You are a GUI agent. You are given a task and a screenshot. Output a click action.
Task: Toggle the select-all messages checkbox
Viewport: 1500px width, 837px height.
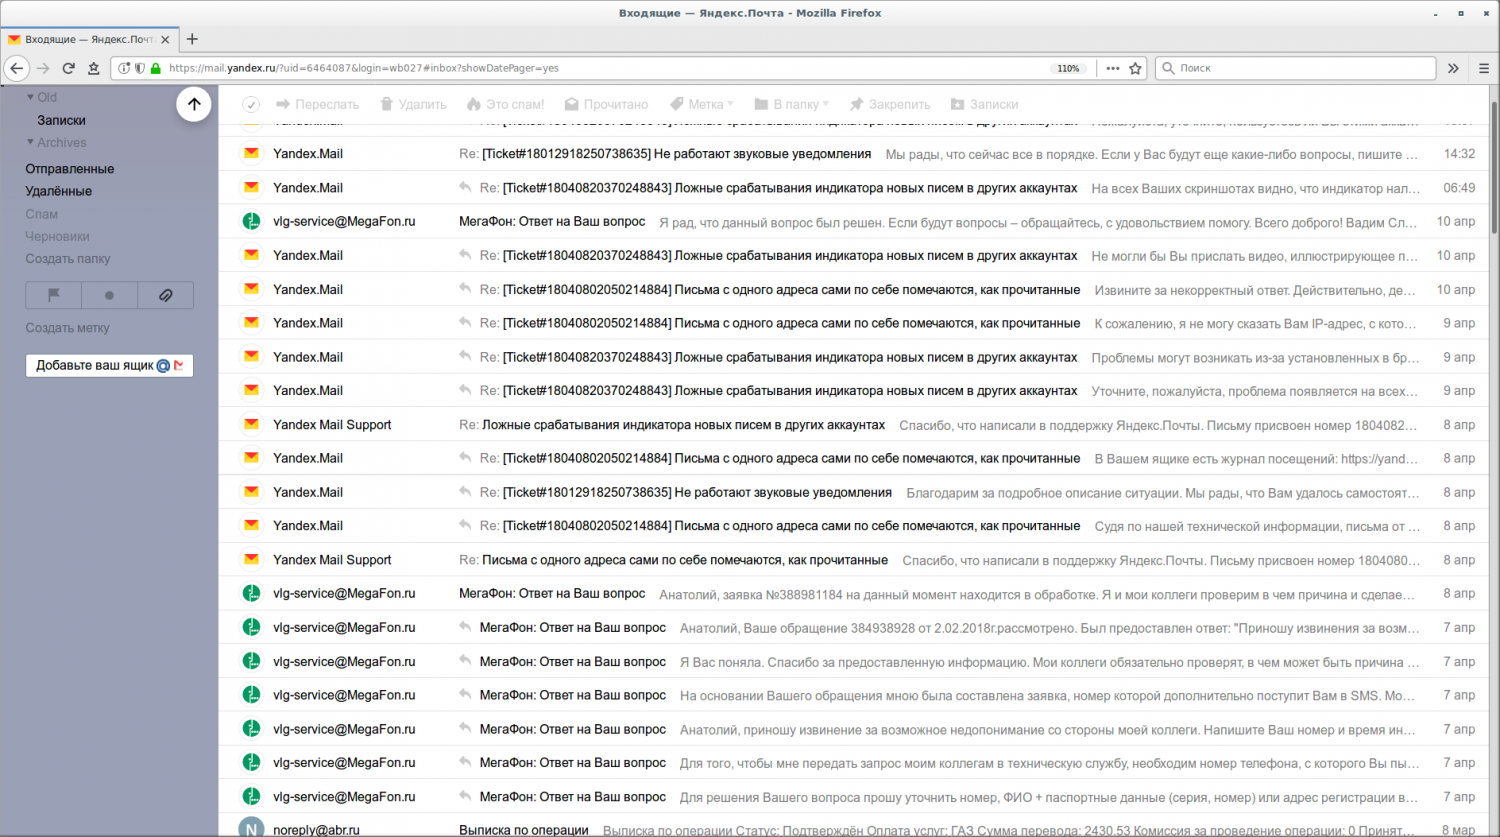[x=251, y=104]
